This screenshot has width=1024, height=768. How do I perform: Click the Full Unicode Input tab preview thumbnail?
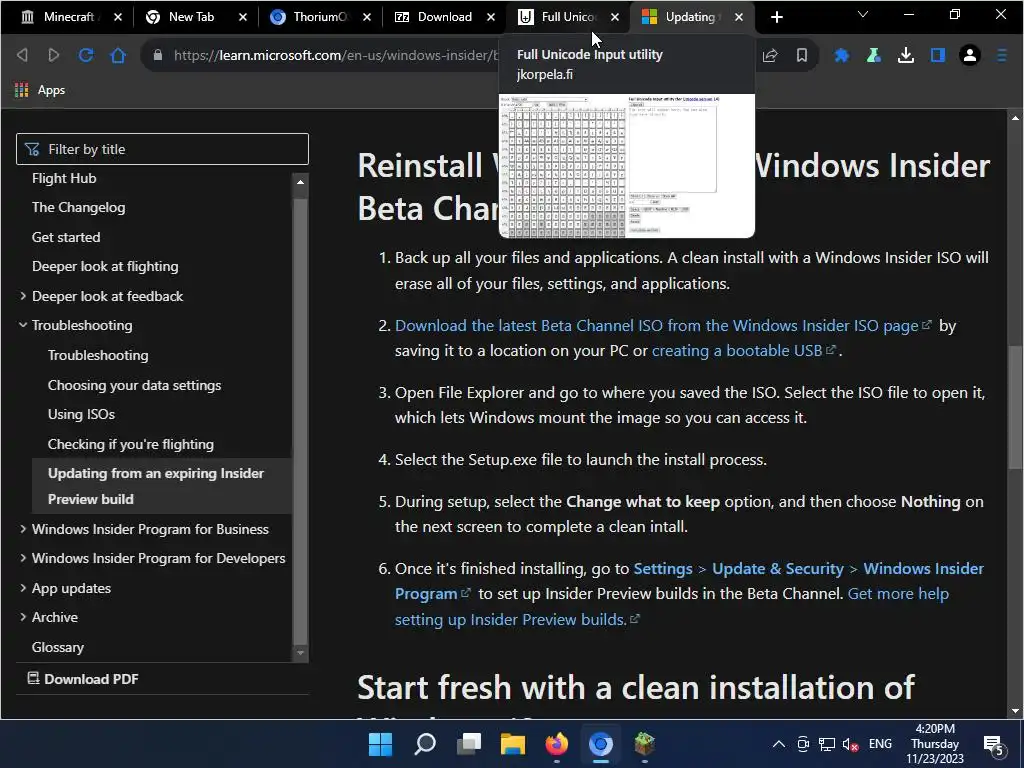627,166
